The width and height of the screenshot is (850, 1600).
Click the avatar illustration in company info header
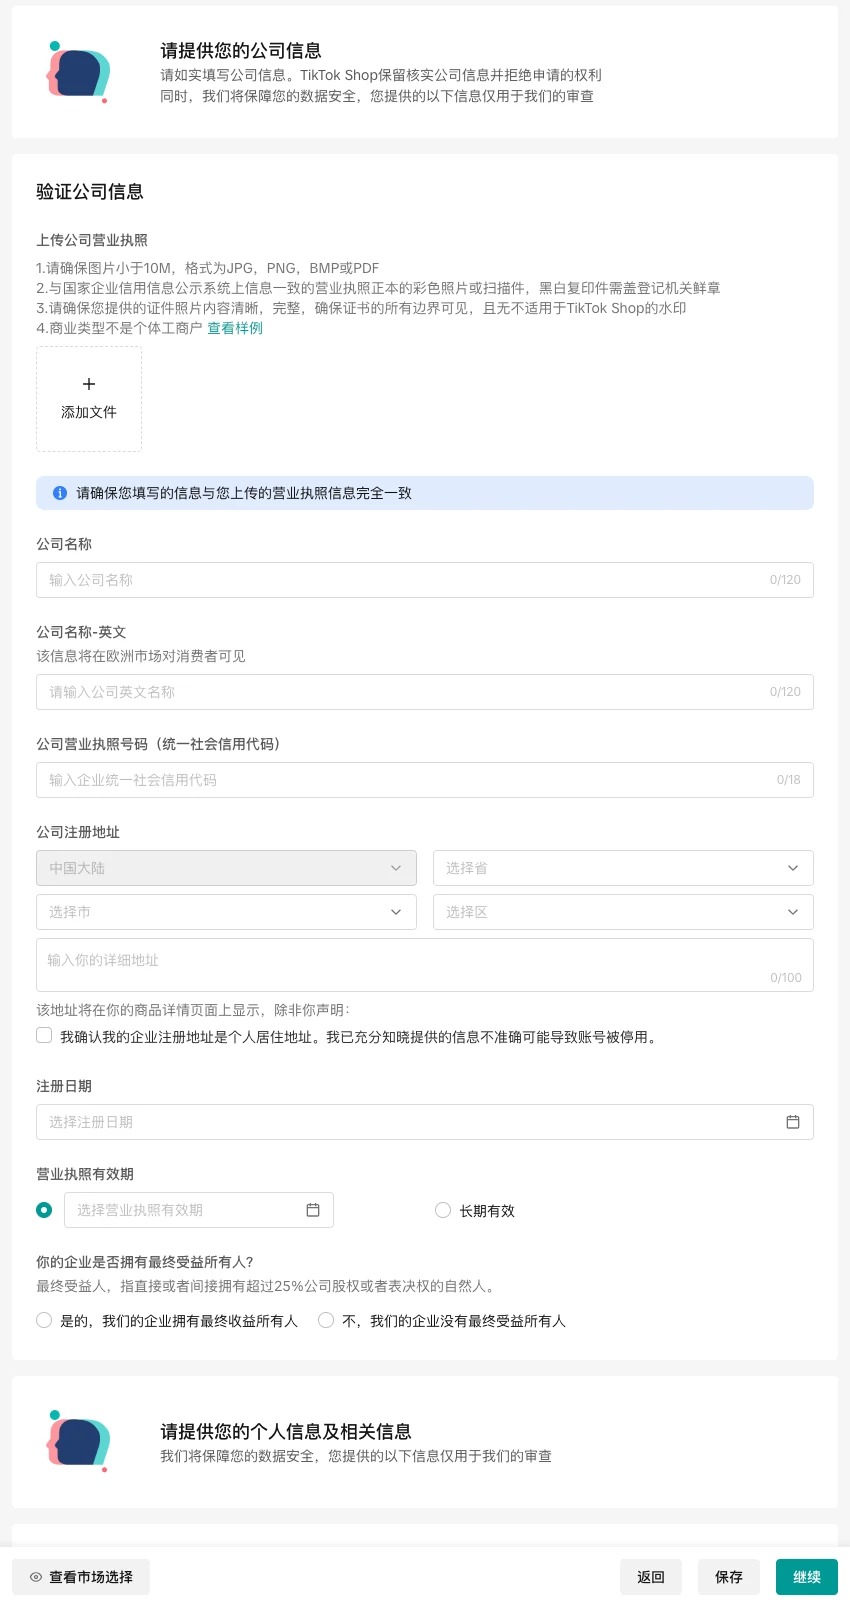(78, 72)
